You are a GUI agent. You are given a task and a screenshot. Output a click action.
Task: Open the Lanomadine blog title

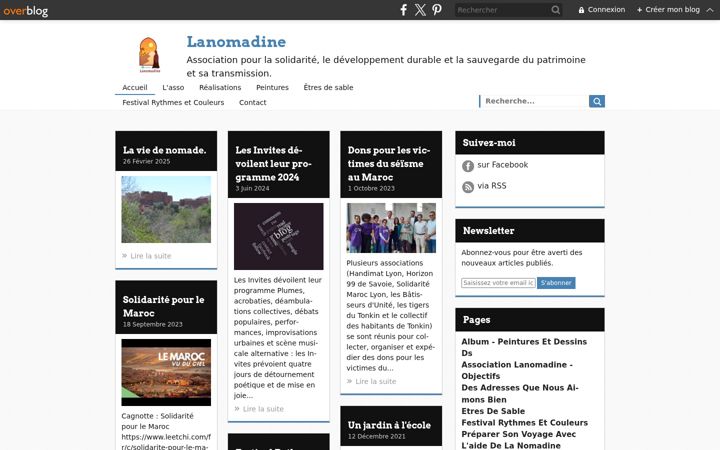coord(236,42)
